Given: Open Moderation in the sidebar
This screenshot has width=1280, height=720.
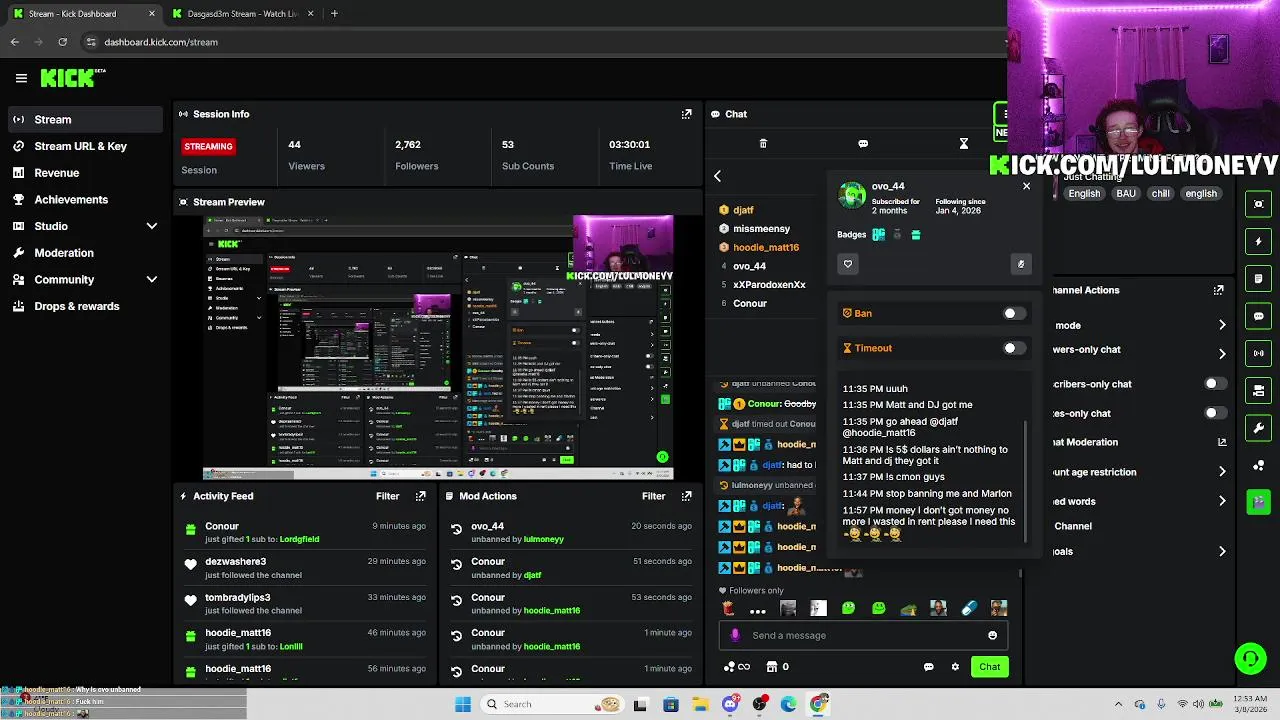Looking at the screenshot, I should (x=85, y=253).
